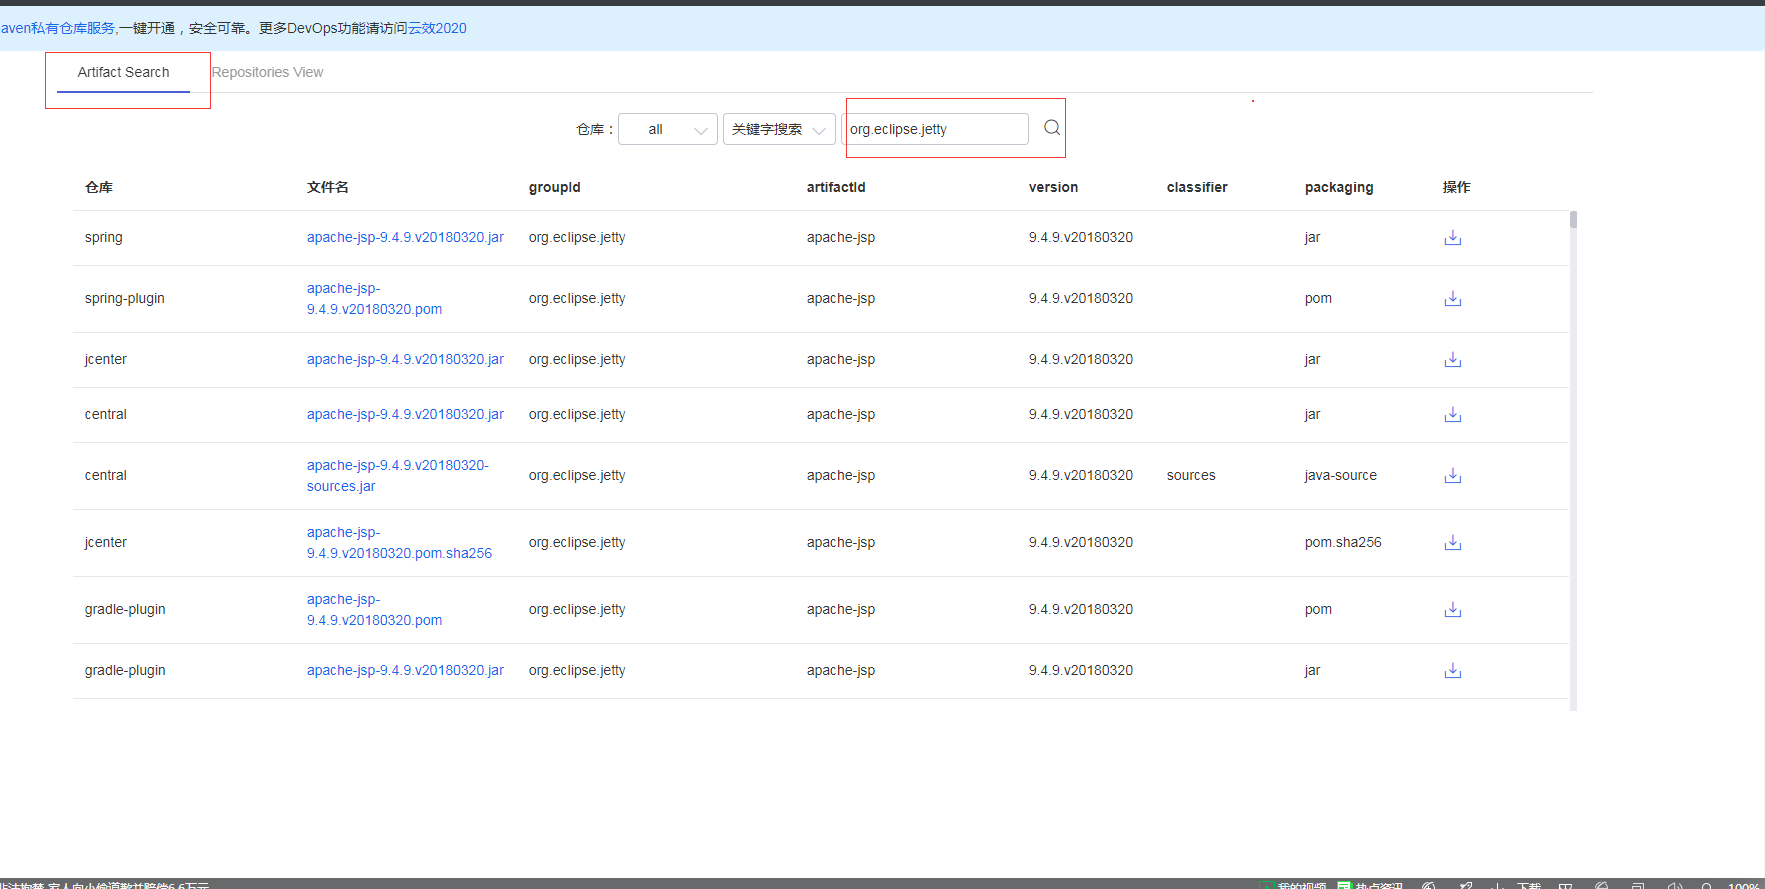
Task: Select the apache-jsp artifactId in spring row
Action: [841, 237]
